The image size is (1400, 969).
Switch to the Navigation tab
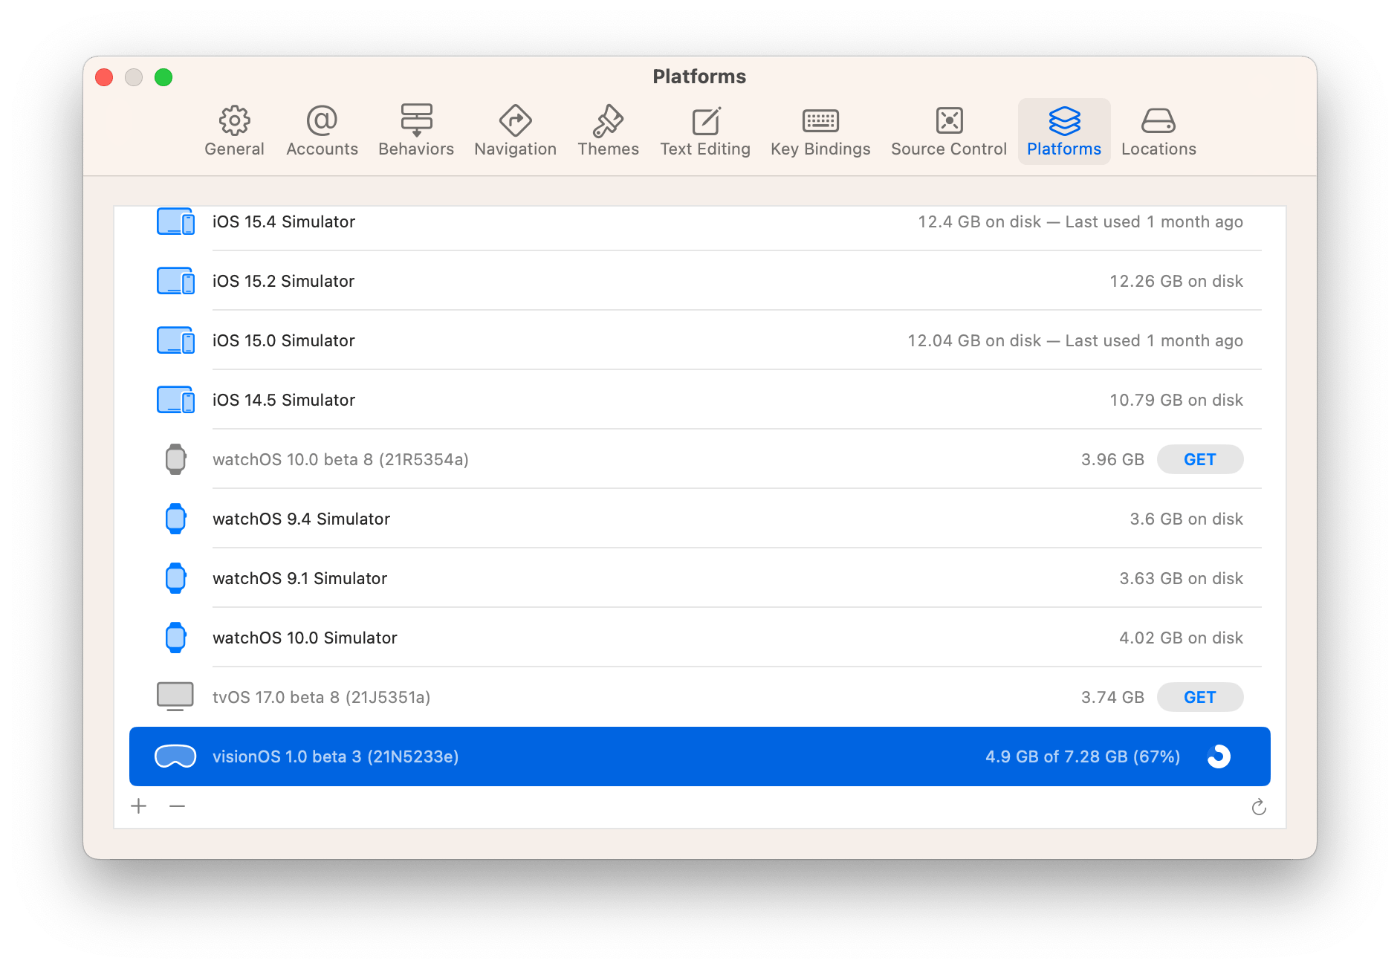(x=515, y=131)
